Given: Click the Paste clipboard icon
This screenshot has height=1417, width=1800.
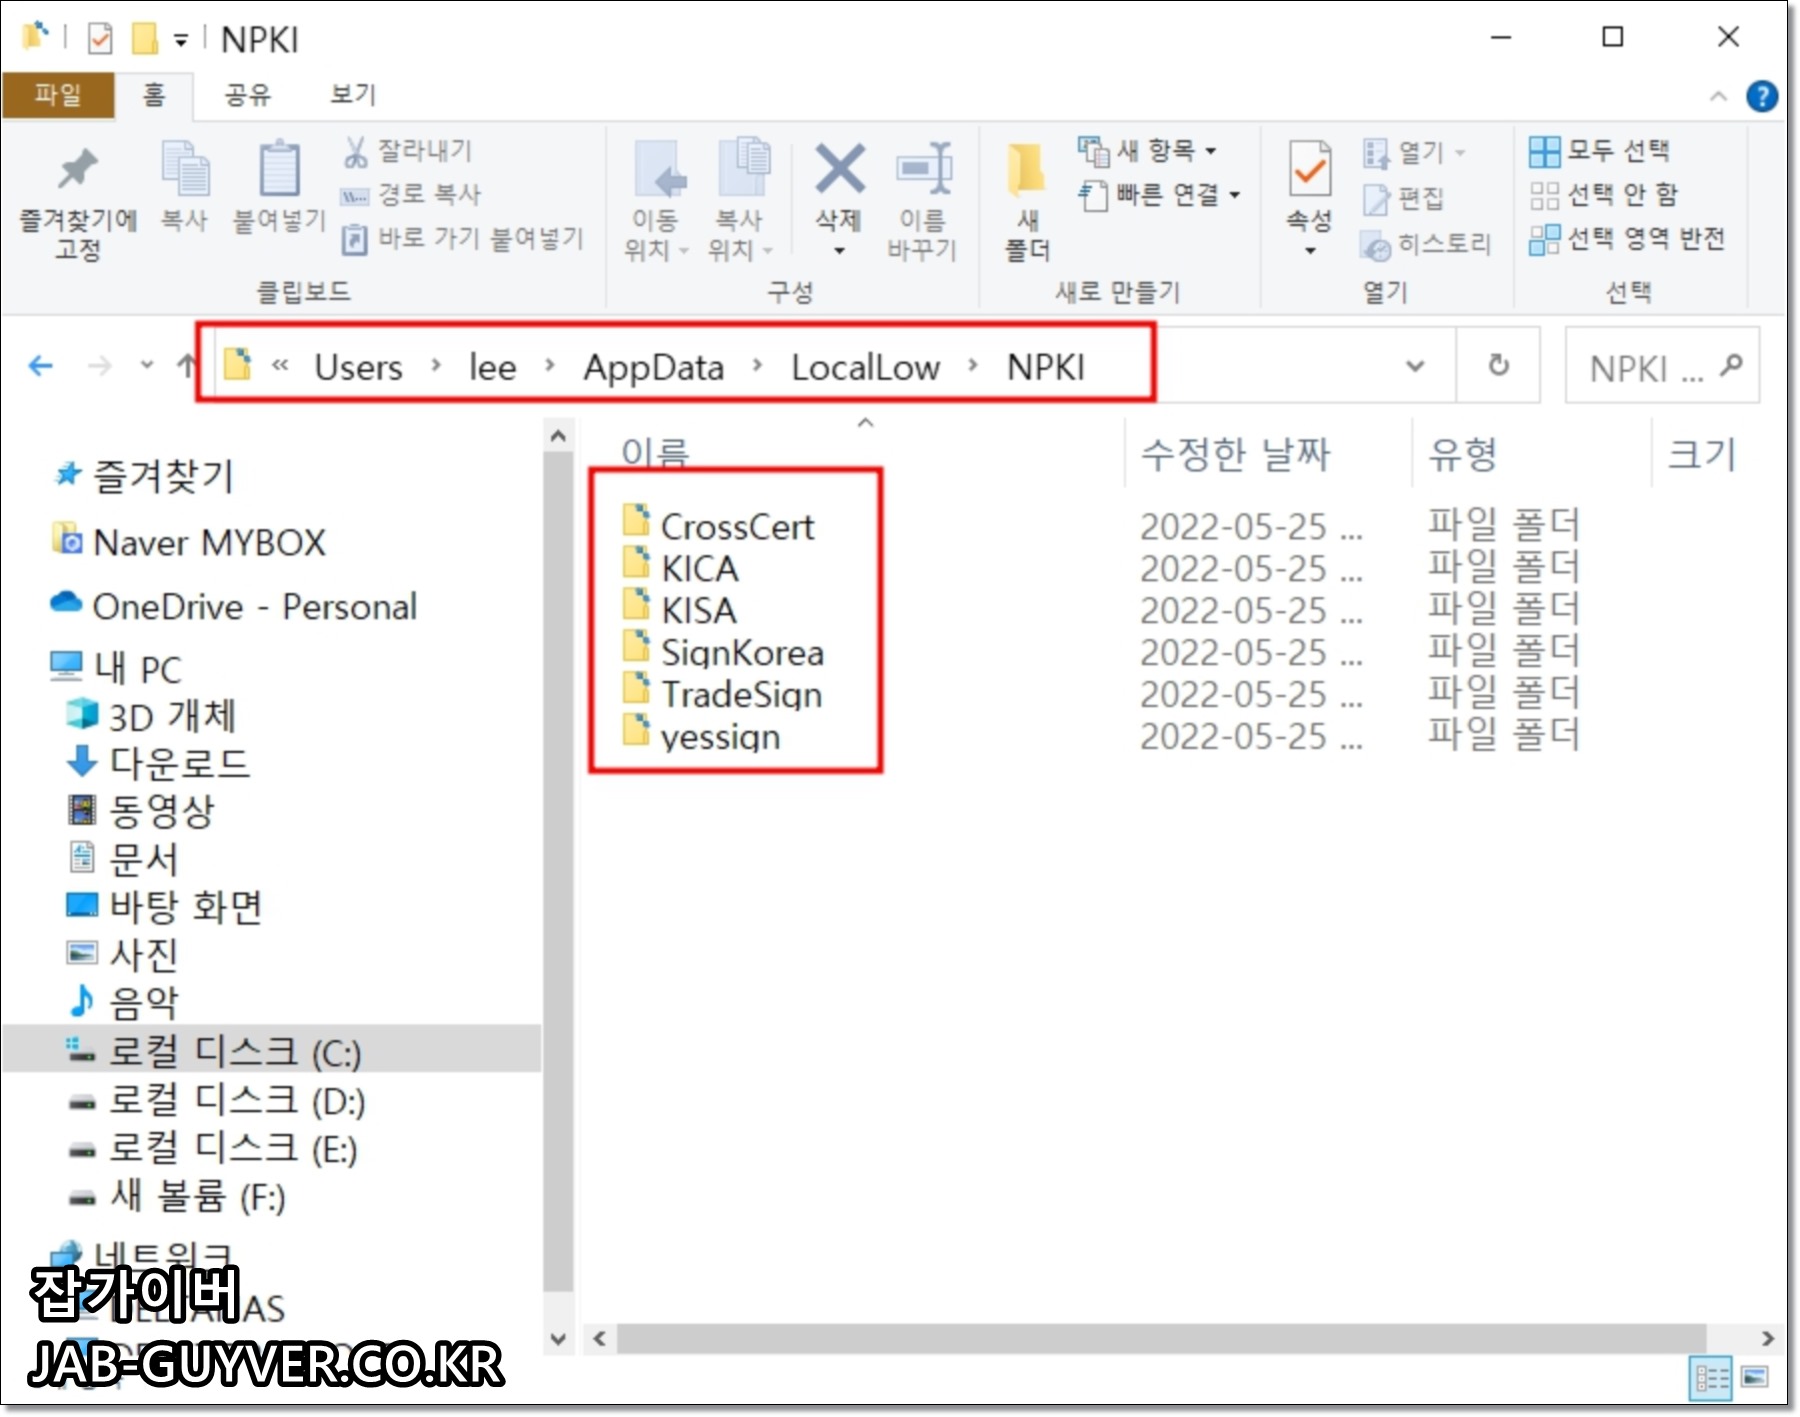Looking at the screenshot, I should pyautogui.click(x=279, y=187).
